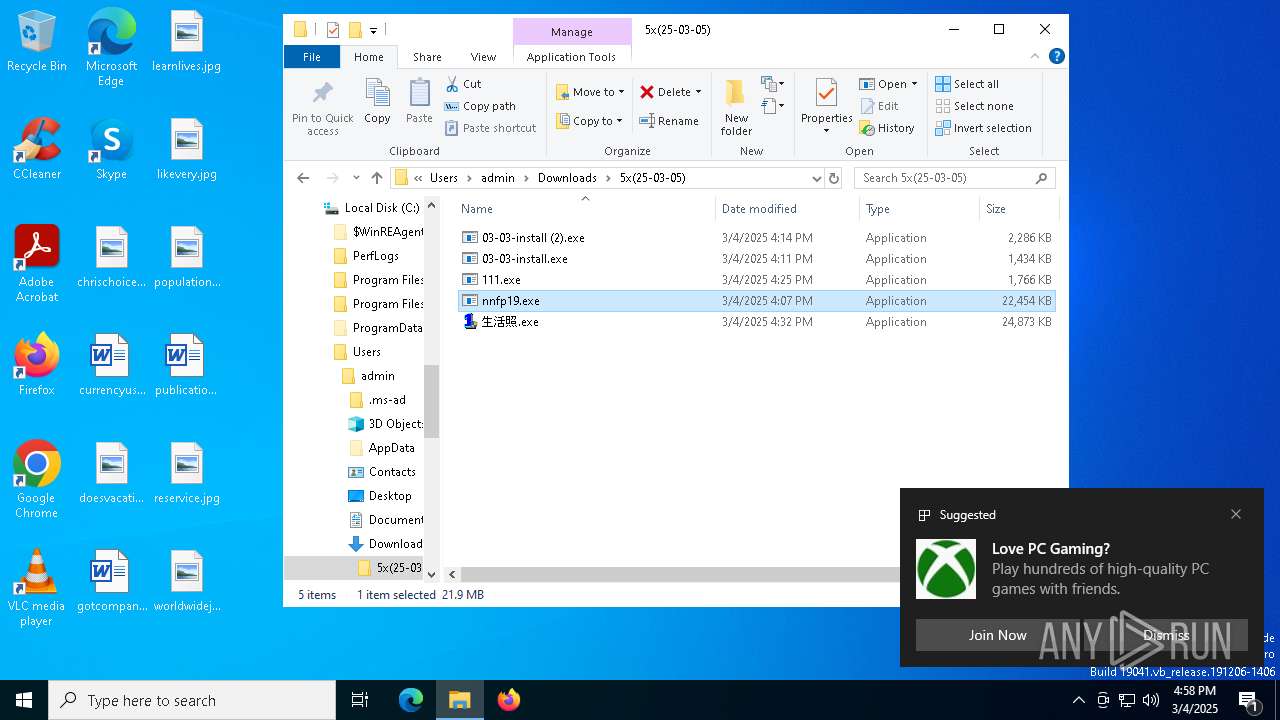Image resolution: width=1280 pixels, height=720 pixels.
Task: Click Firefox icon in taskbar
Action: coord(509,700)
